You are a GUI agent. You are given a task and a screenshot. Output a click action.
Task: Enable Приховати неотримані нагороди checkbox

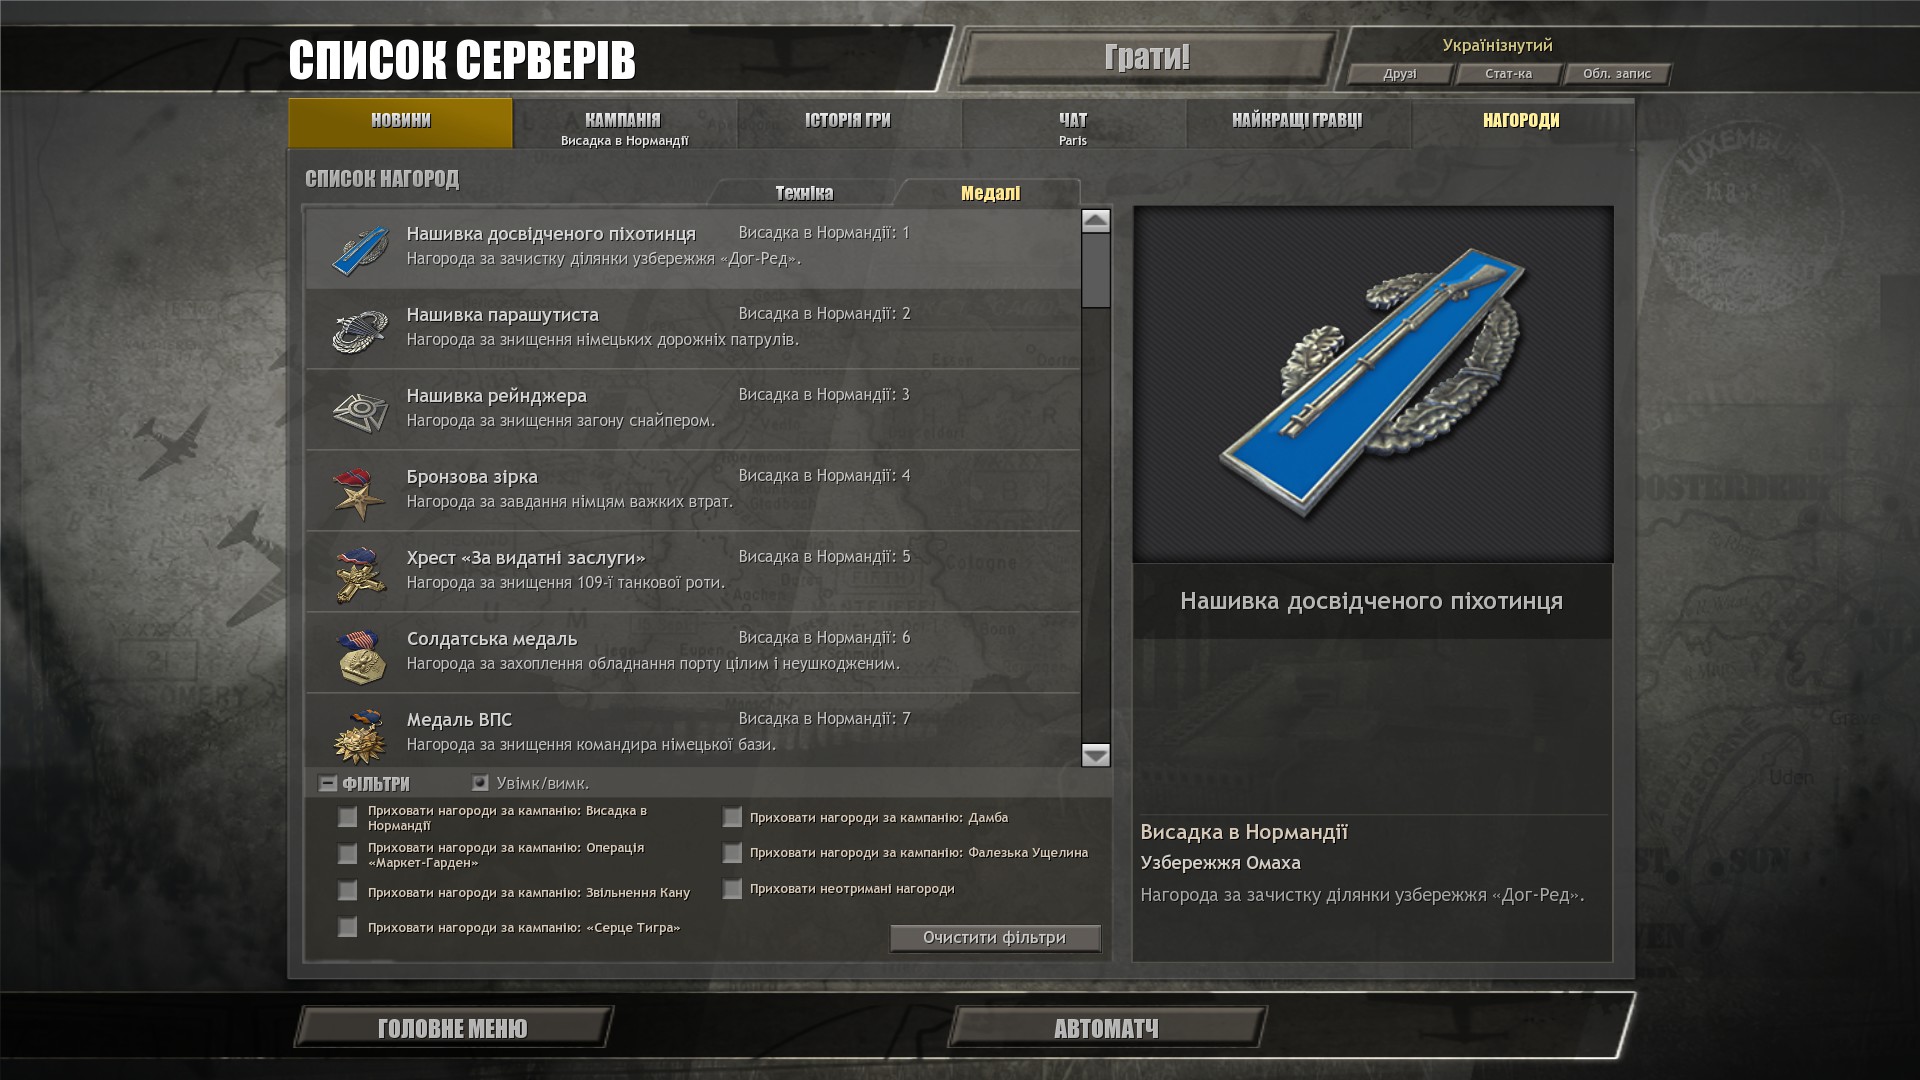pyautogui.click(x=732, y=889)
